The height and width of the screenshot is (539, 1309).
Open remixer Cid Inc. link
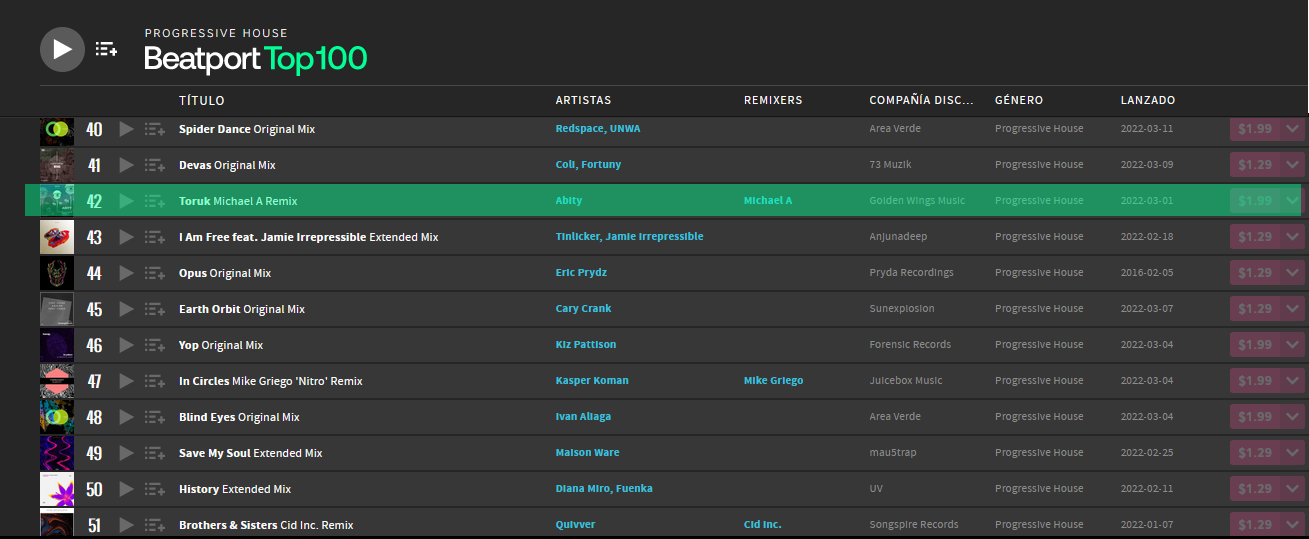tap(763, 525)
